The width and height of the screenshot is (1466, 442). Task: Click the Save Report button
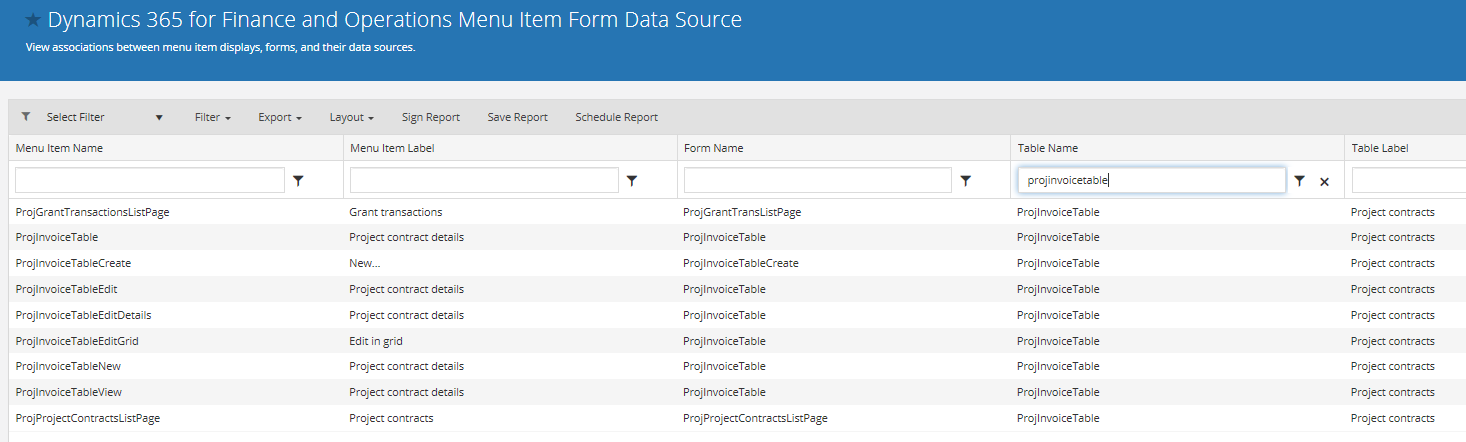[x=518, y=117]
